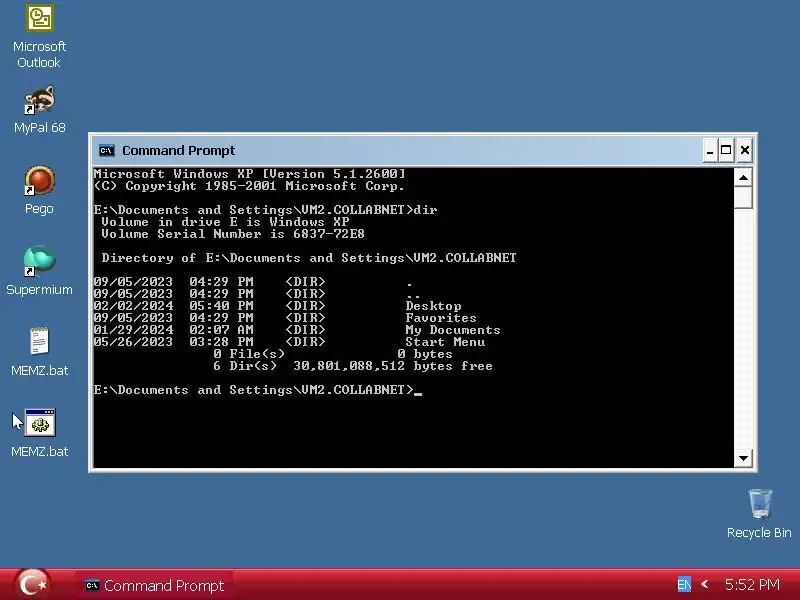Click the date 02/02/2024 entry
Screen dimensions: 800x600
pos(133,306)
